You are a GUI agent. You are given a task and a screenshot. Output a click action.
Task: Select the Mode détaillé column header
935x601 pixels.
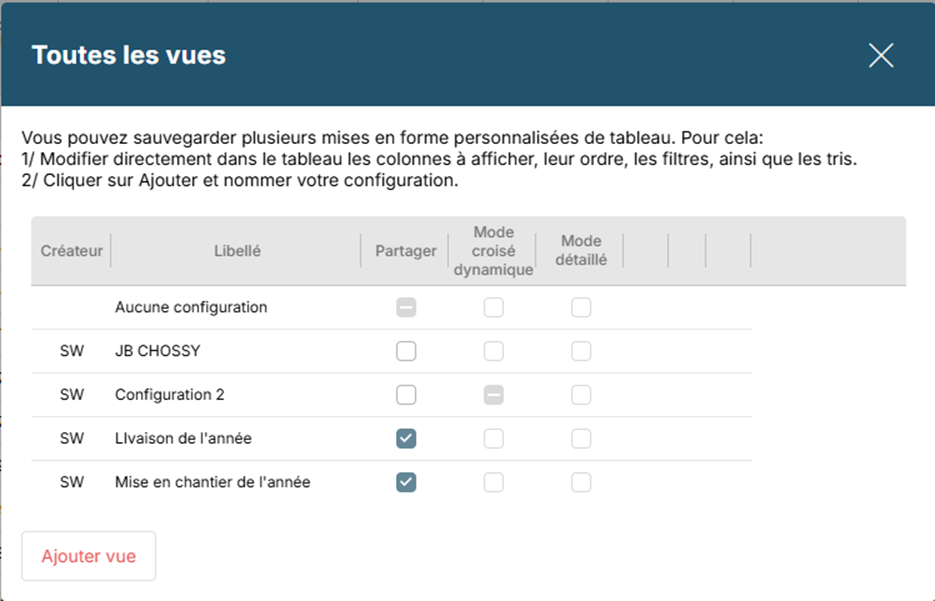(581, 251)
